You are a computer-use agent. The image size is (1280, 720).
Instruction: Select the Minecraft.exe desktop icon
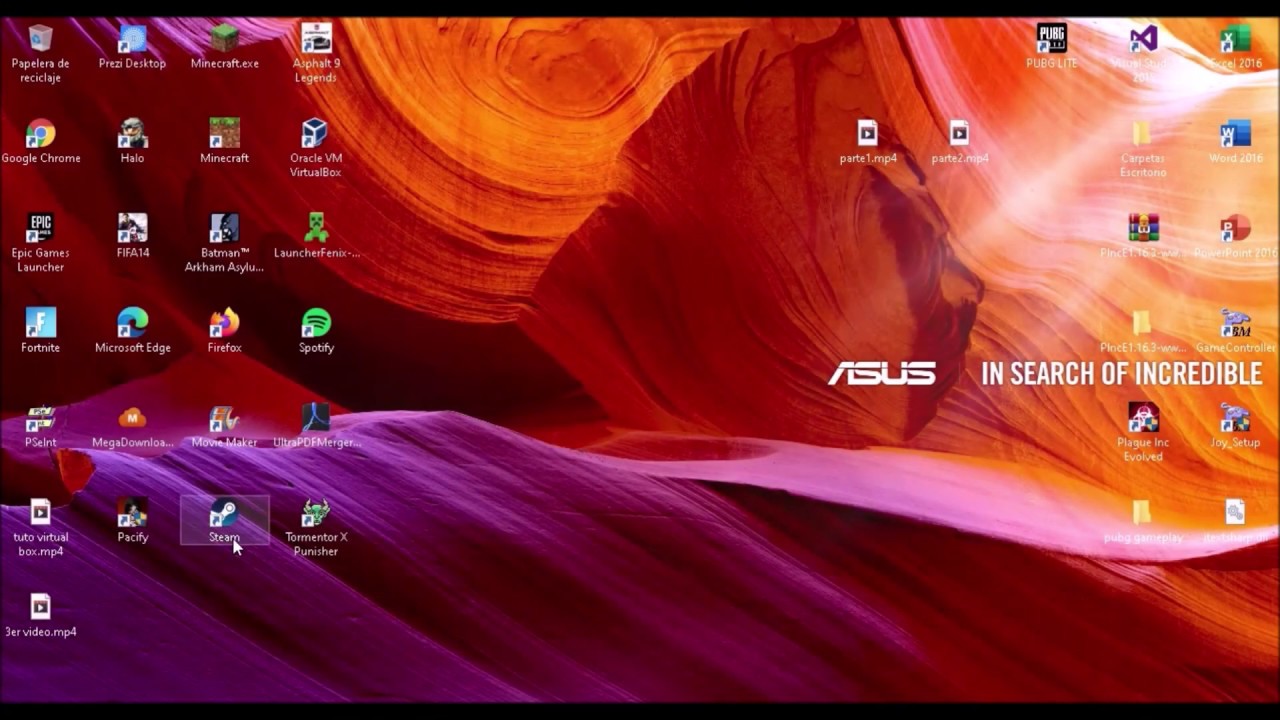click(224, 46)
